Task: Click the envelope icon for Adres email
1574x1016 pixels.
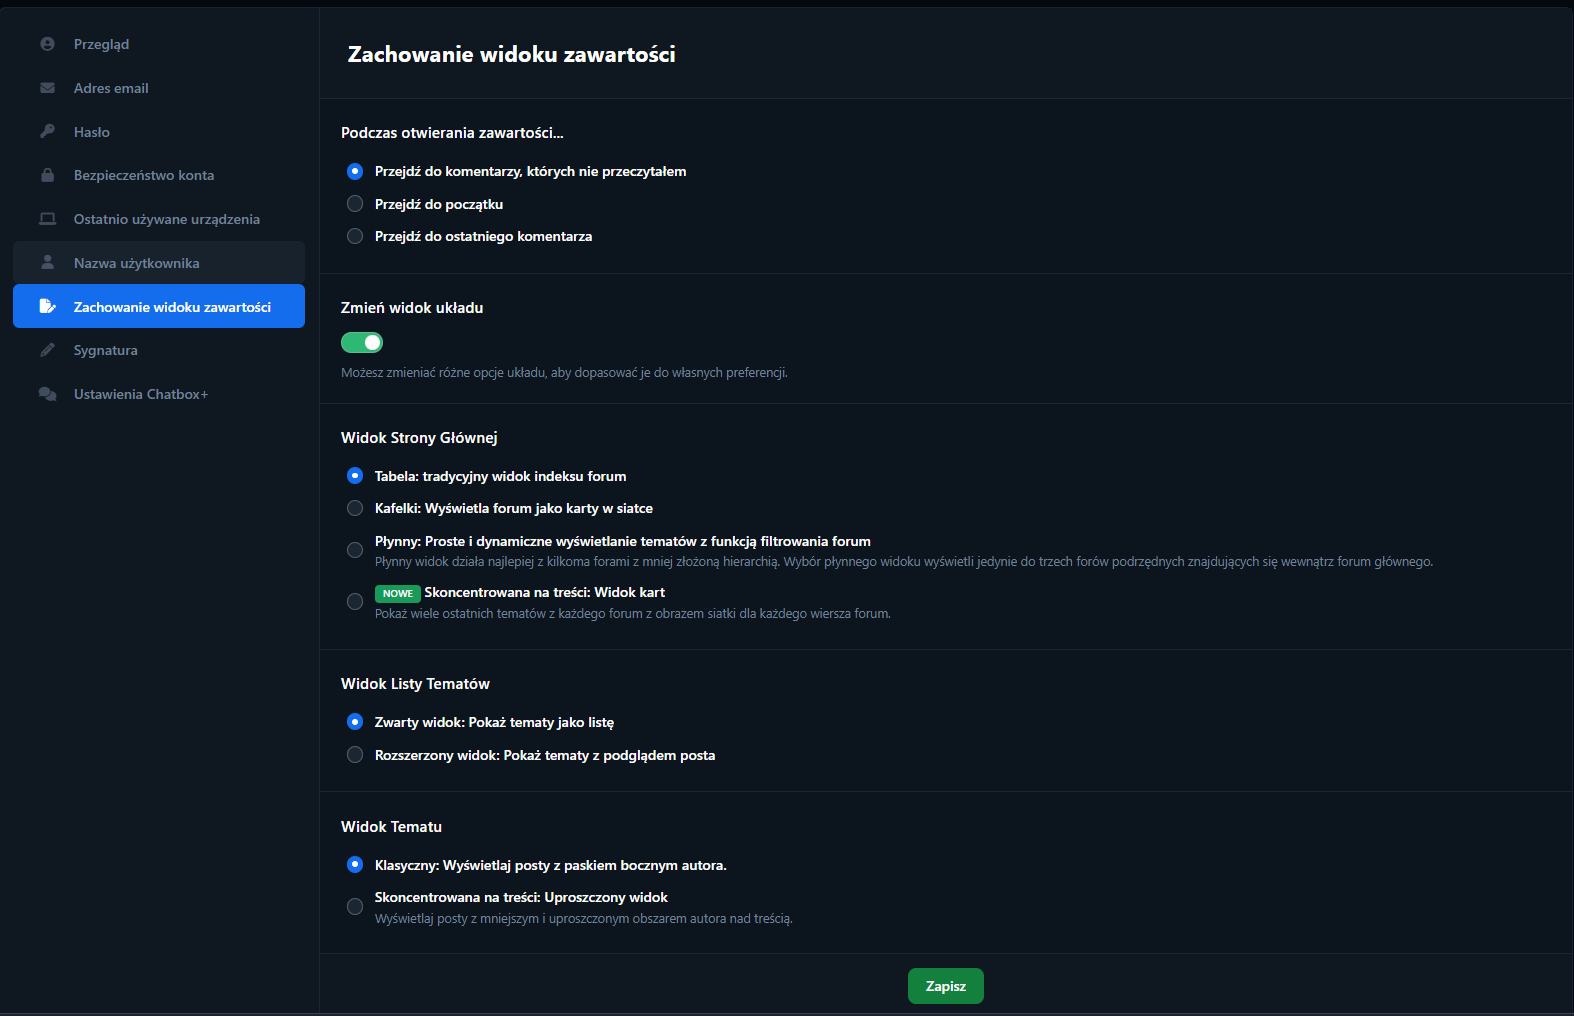Action: click(x=47, y=88)
